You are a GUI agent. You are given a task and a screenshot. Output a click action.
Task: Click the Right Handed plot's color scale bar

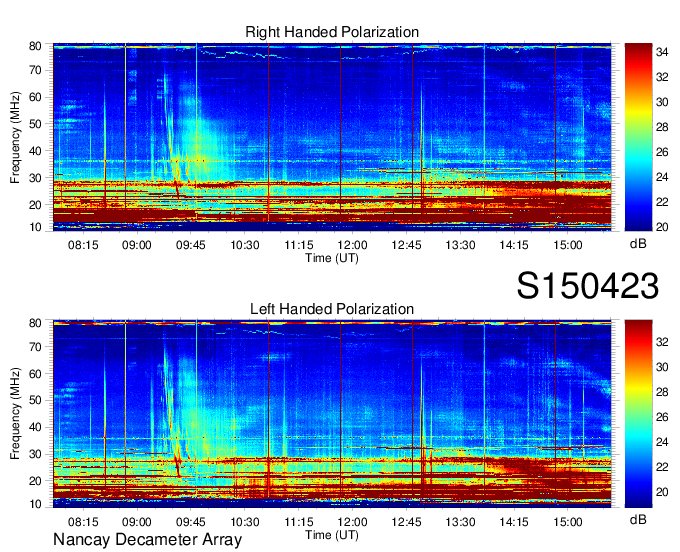638,137
